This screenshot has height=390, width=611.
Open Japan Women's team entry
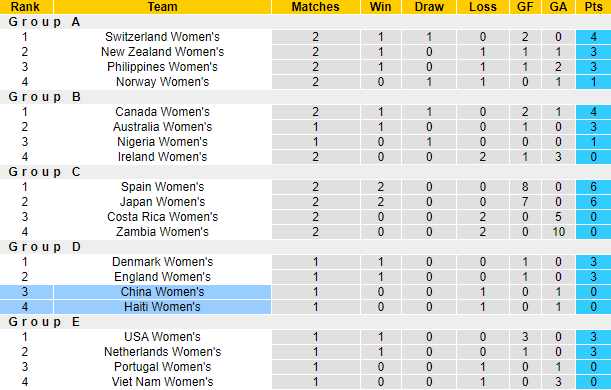[162, 202]
